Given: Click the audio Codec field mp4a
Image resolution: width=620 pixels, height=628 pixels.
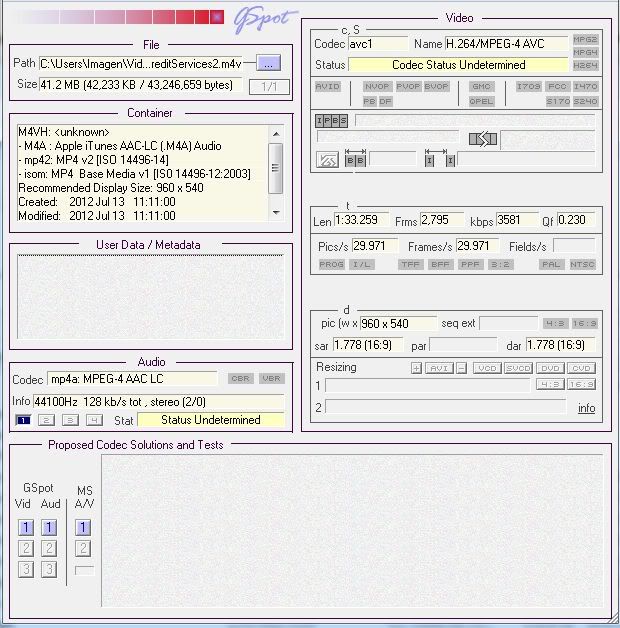Looking at the screenshot, I should pyautogui.click(x=133, y=379).
